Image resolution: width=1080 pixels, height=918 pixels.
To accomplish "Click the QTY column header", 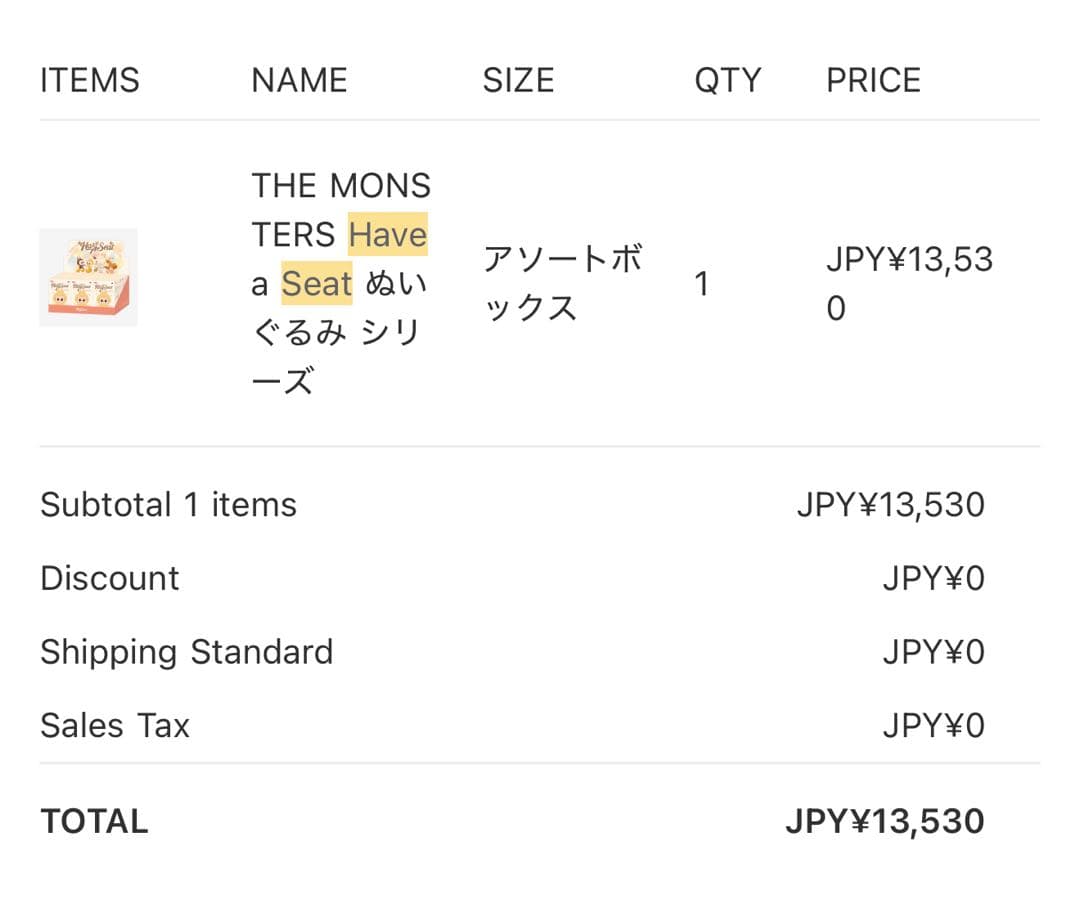I will pyautogui.click(x=727, y=80).
